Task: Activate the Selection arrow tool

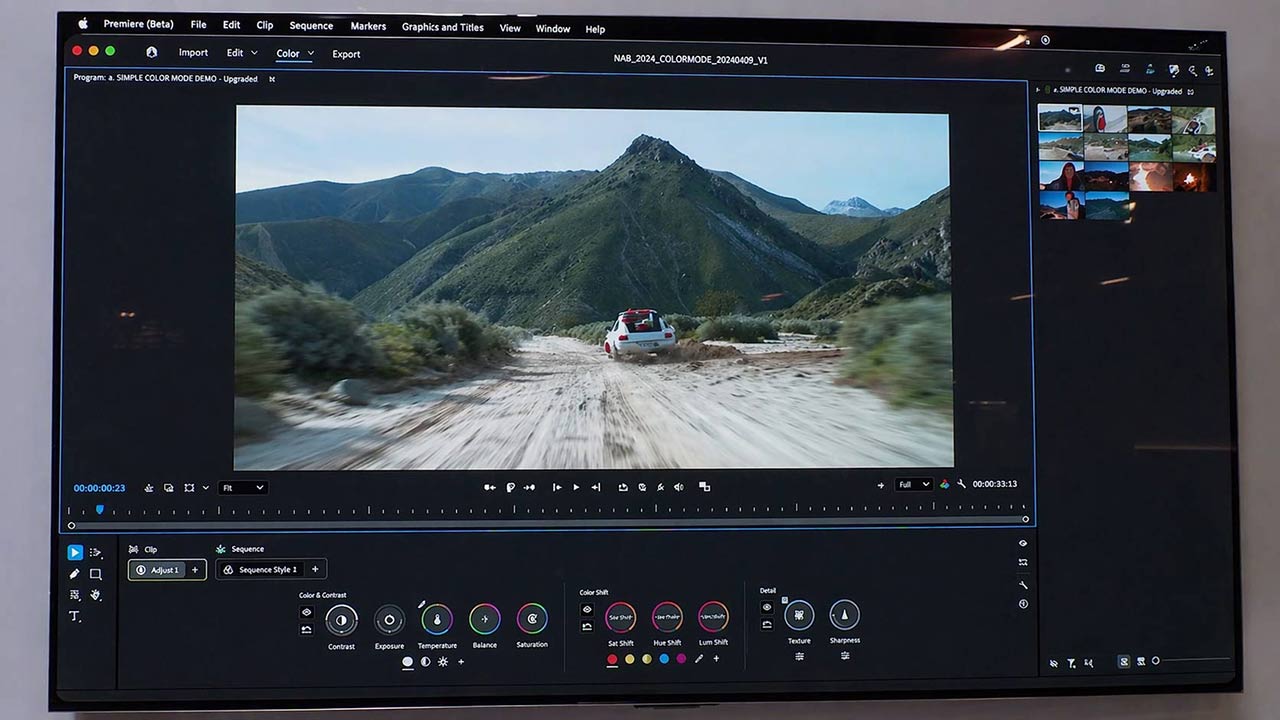Action: point(75,552)
